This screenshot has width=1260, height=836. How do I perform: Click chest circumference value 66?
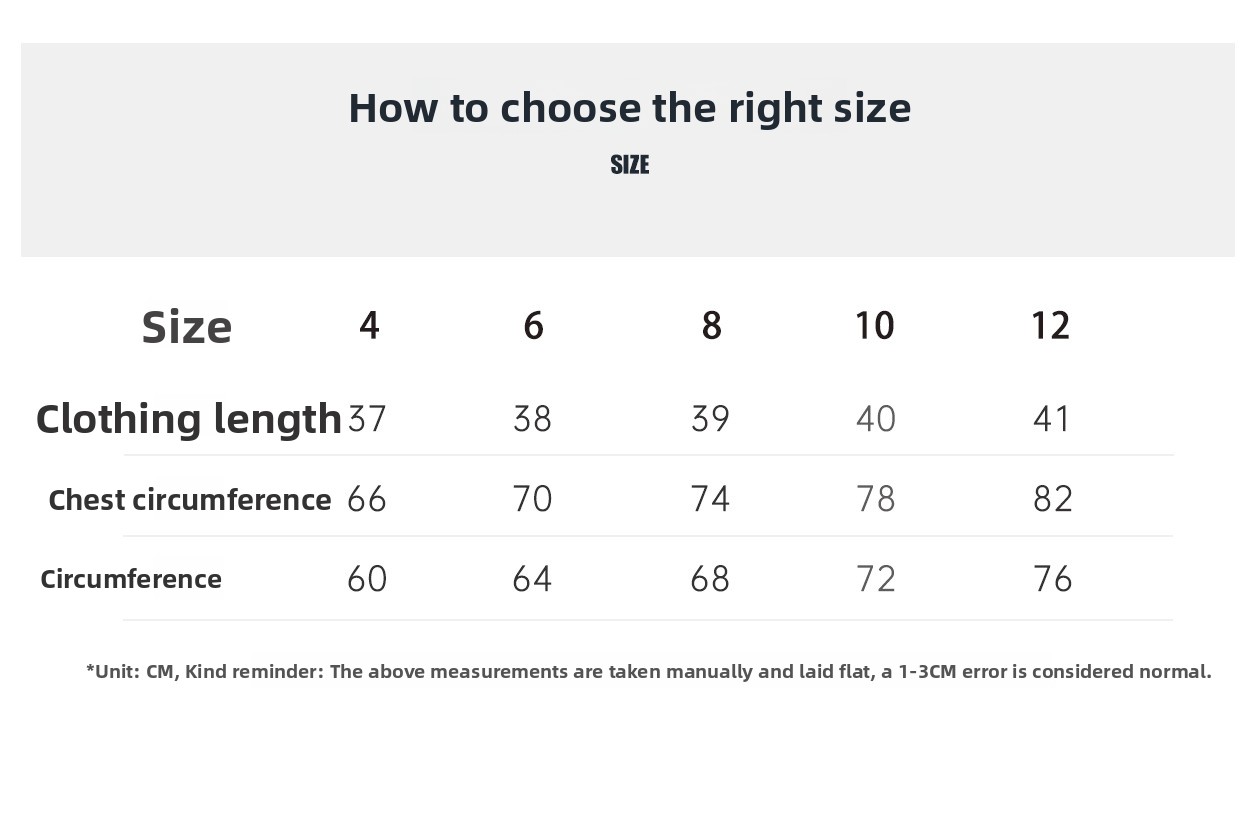click(x=367, y=499)
